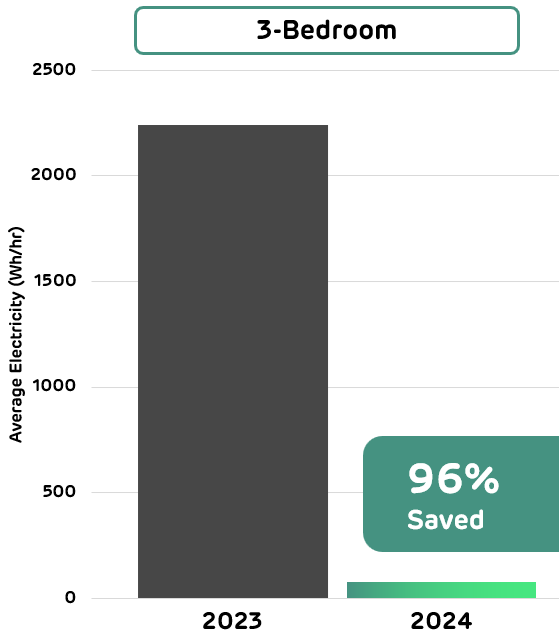Screen dimensions: 559x640
Task: Click the Average Electricity (Wh/hr) axis title
Action: (16, 335)
